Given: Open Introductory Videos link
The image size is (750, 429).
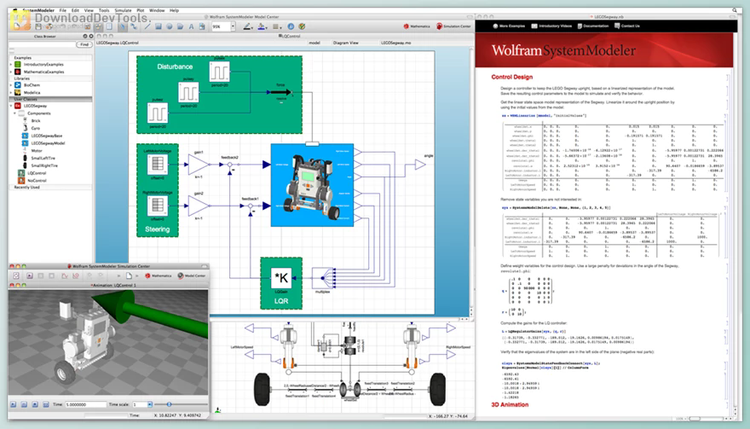Looking at the screenshot, I should click(551, 26).
